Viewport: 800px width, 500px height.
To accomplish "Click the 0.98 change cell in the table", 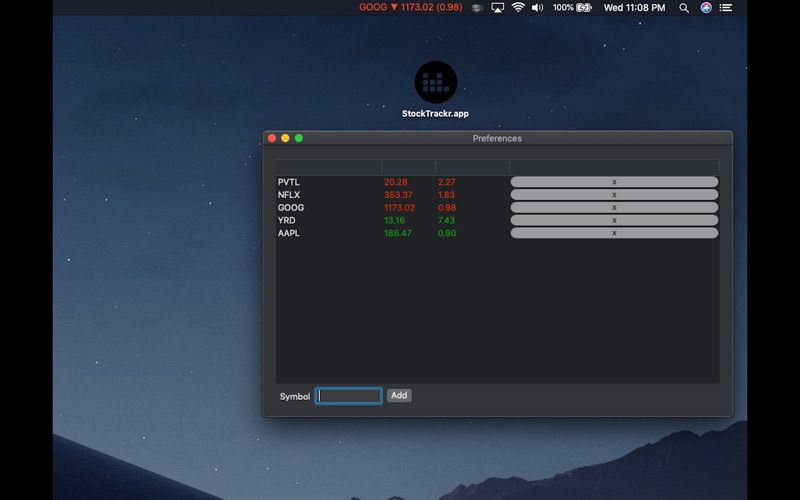I will (447, 208).
